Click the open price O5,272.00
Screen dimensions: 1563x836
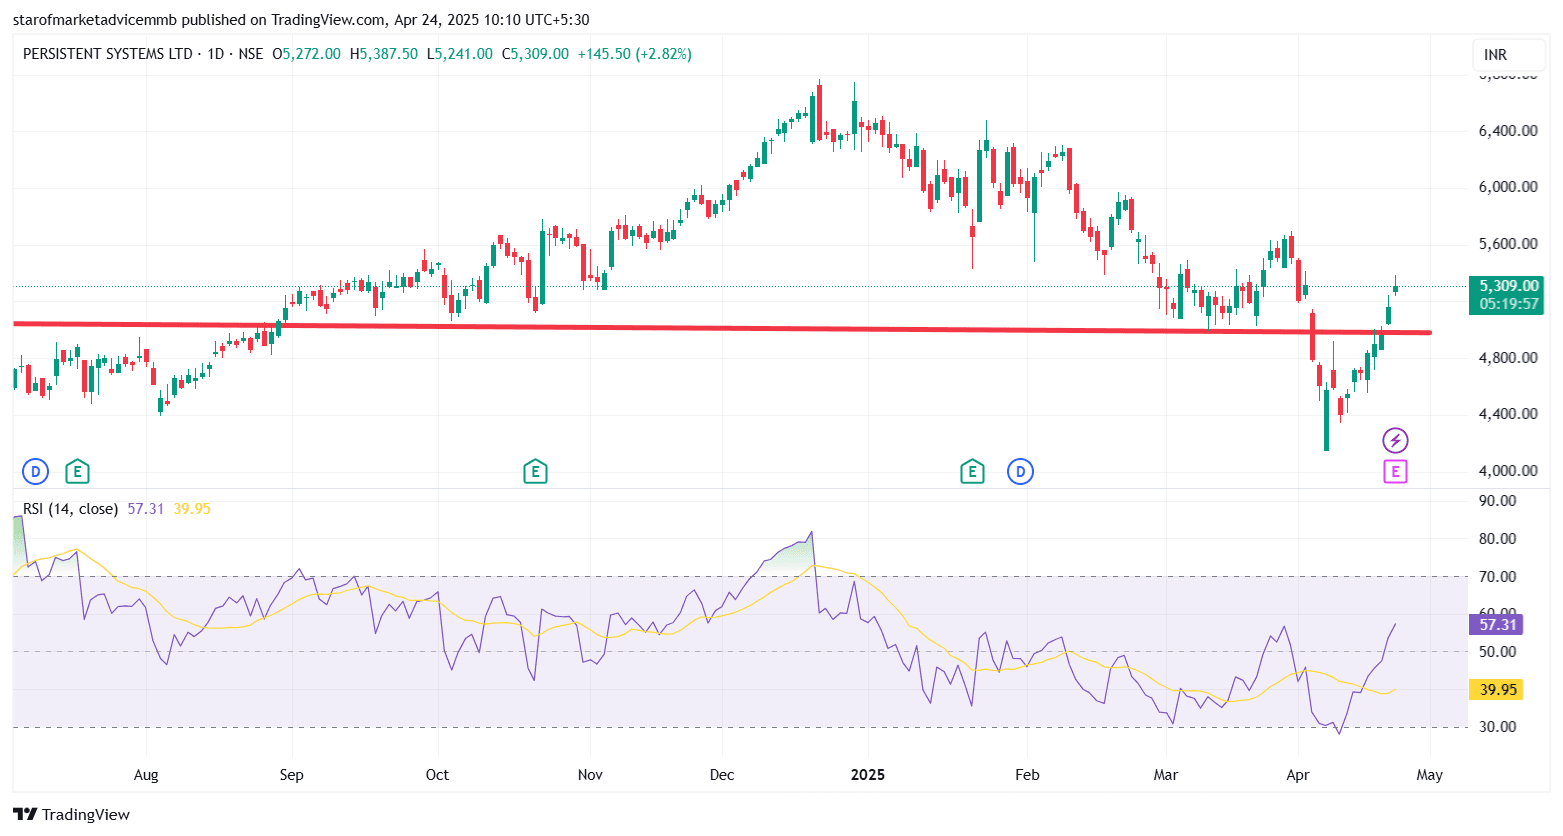306,54
